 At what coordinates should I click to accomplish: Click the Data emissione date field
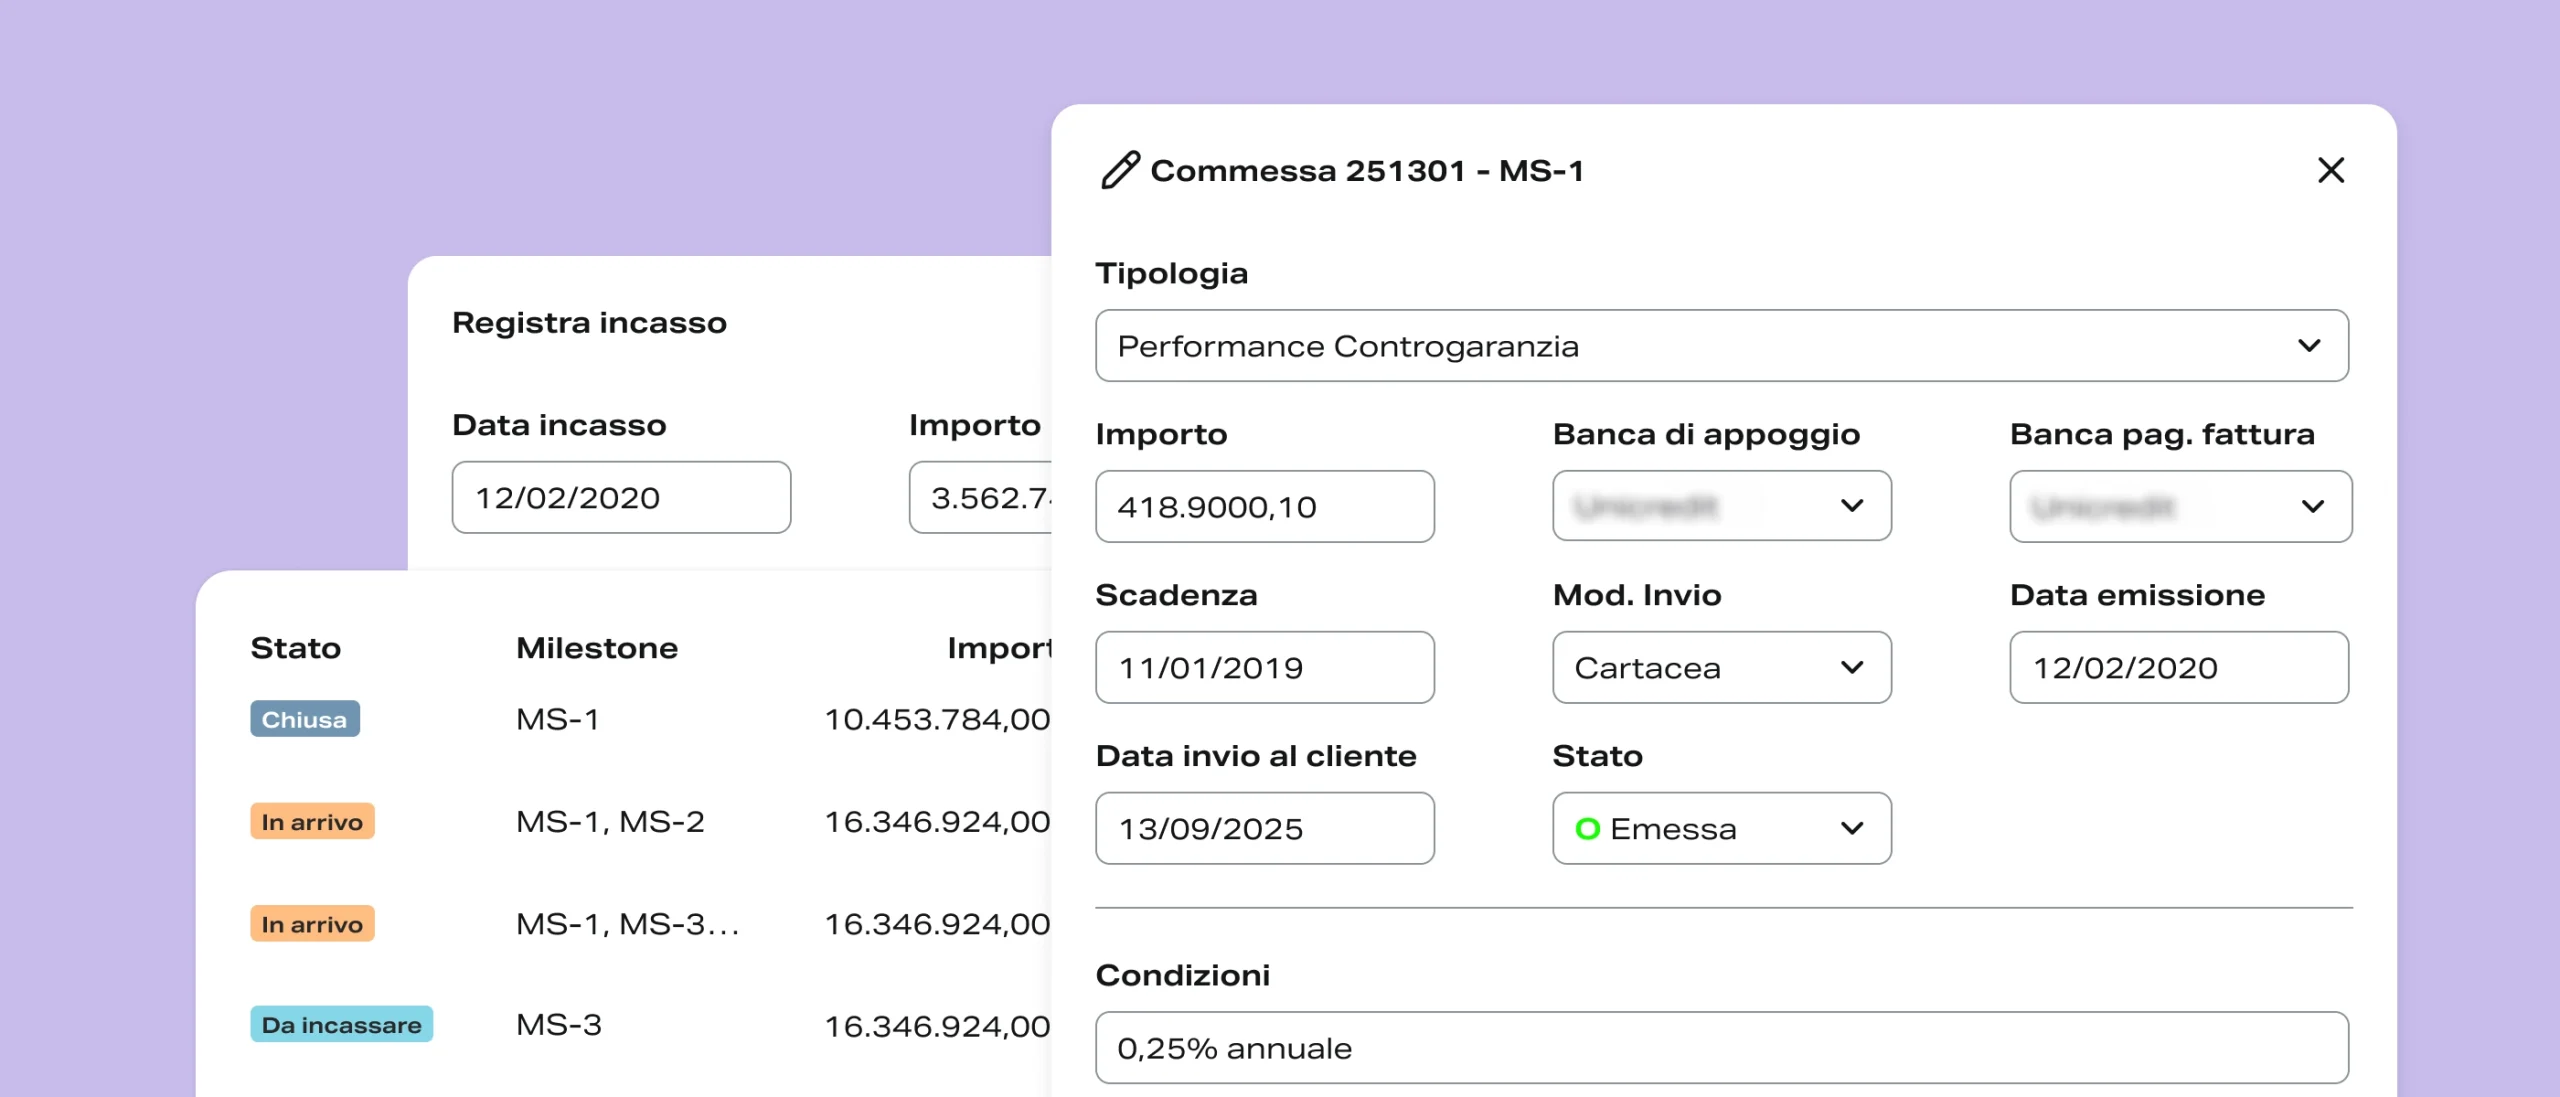tap(2179, 667)
